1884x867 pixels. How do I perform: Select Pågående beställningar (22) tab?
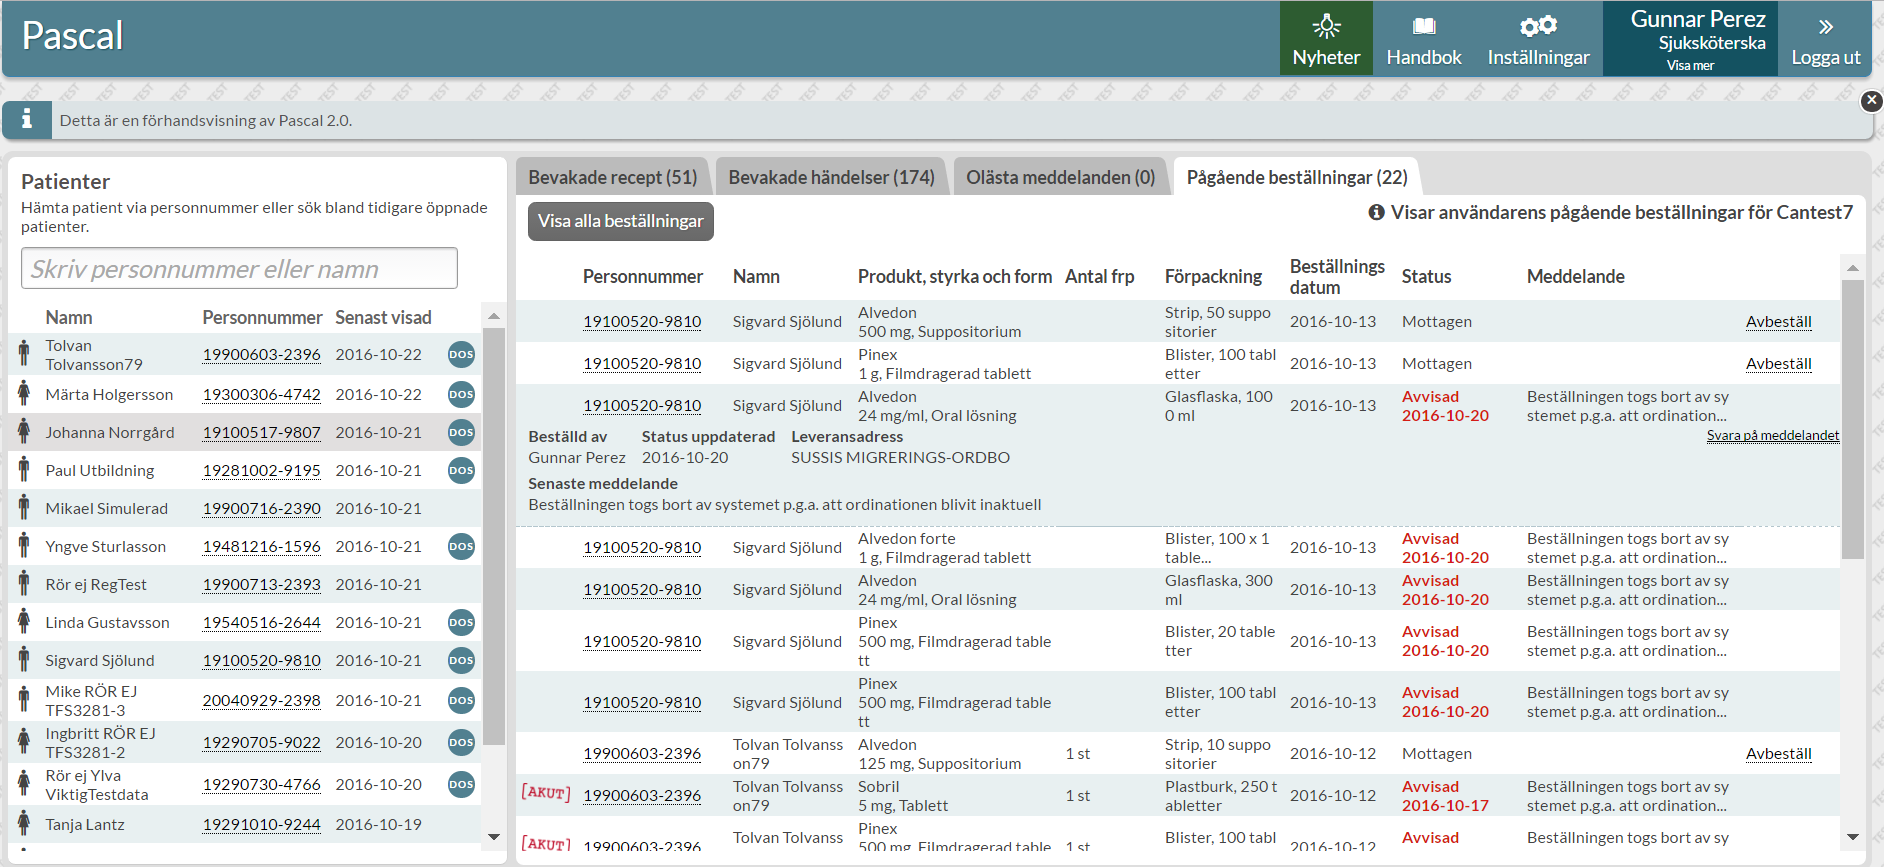[1297, 177]
